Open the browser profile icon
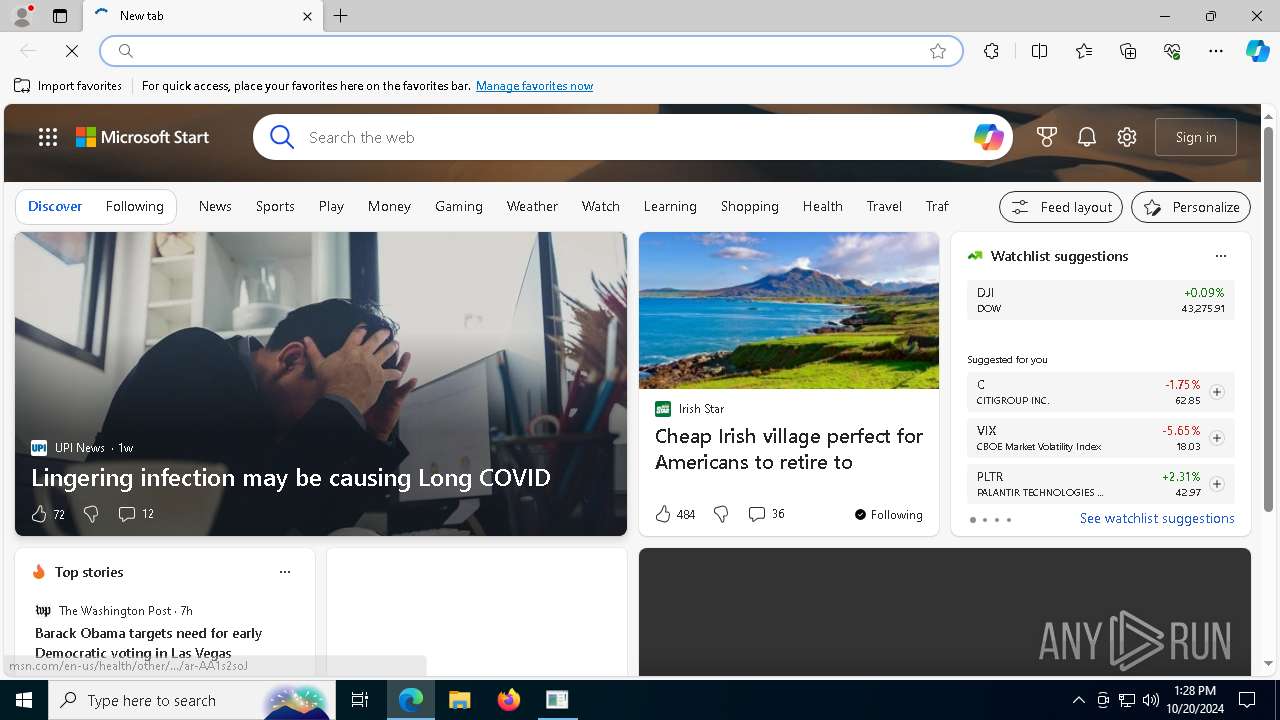Screen dimensions: 1280x720 point(22,16)
